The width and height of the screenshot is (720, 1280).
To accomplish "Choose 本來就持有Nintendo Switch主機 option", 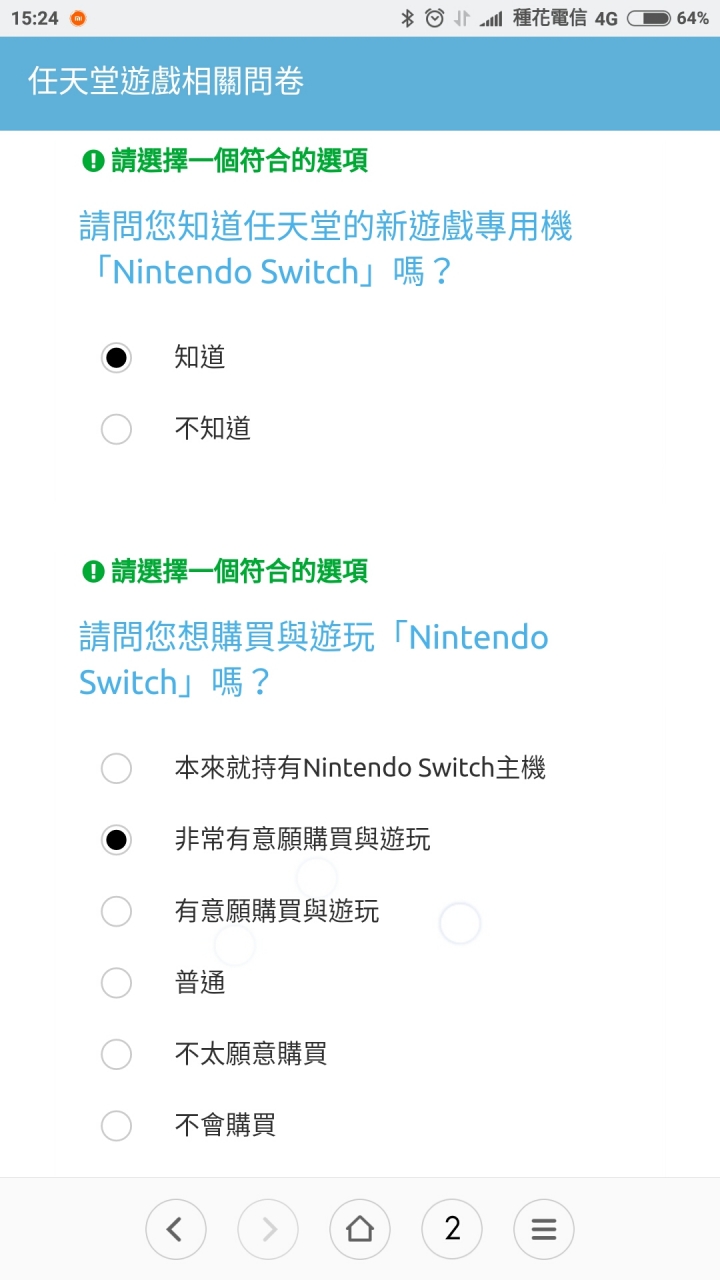I will [117, 768].
